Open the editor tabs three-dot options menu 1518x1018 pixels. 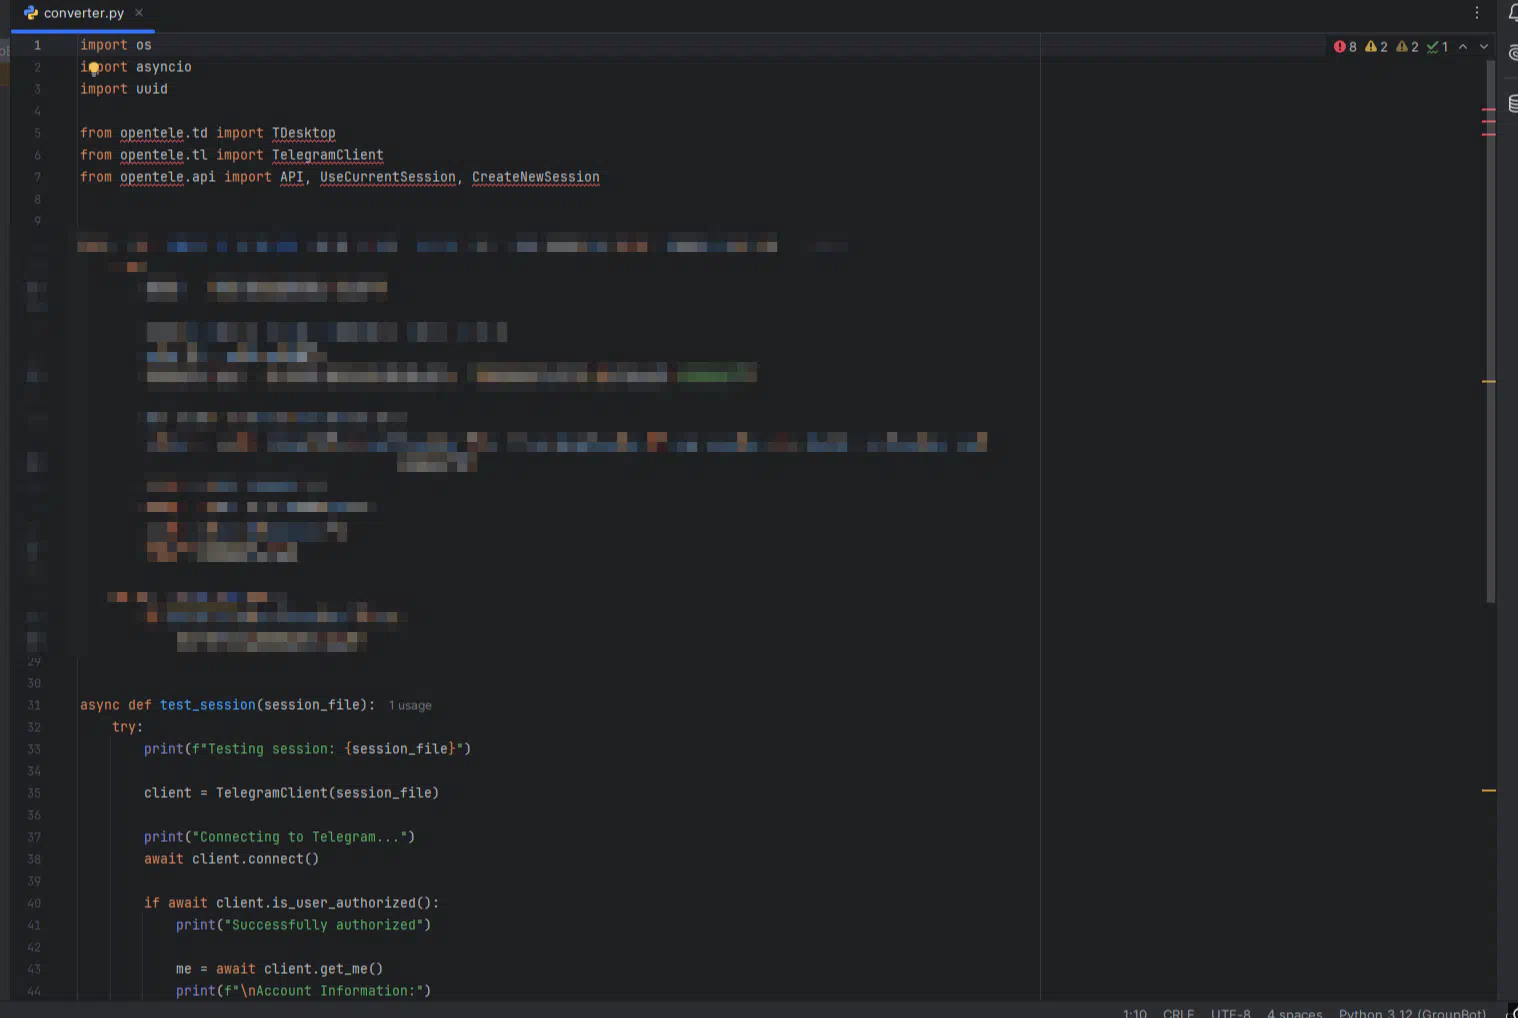(1477, 13)
